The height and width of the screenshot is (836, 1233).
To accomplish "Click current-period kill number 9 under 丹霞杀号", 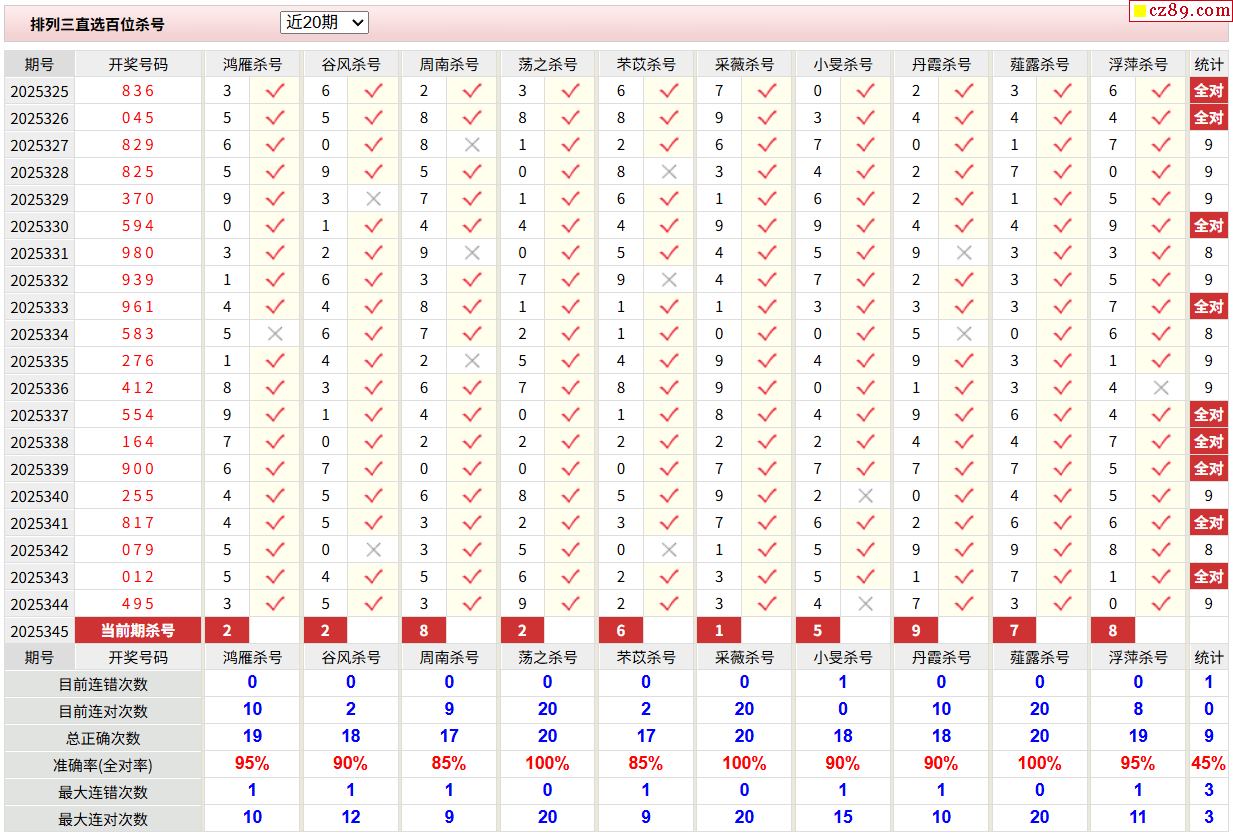I will coord(917,631).
